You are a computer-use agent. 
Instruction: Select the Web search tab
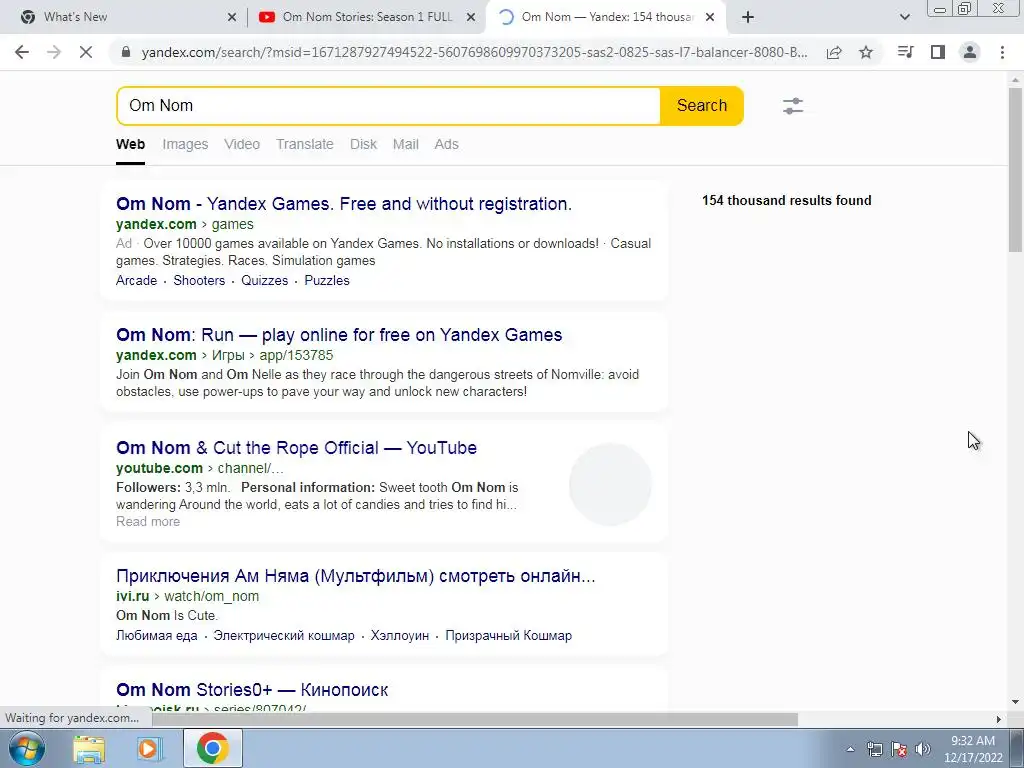click(131, 144)
